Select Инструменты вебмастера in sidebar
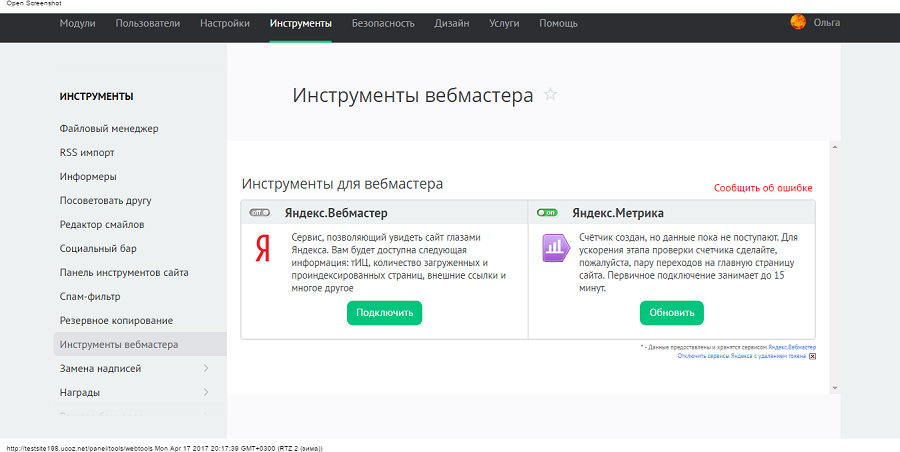Screen dimensions: 900x452 (x=140, y=344)
